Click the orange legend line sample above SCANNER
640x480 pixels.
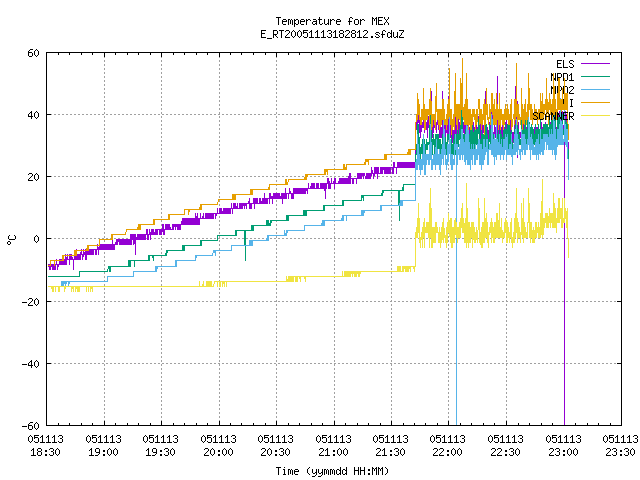[595, 102]
